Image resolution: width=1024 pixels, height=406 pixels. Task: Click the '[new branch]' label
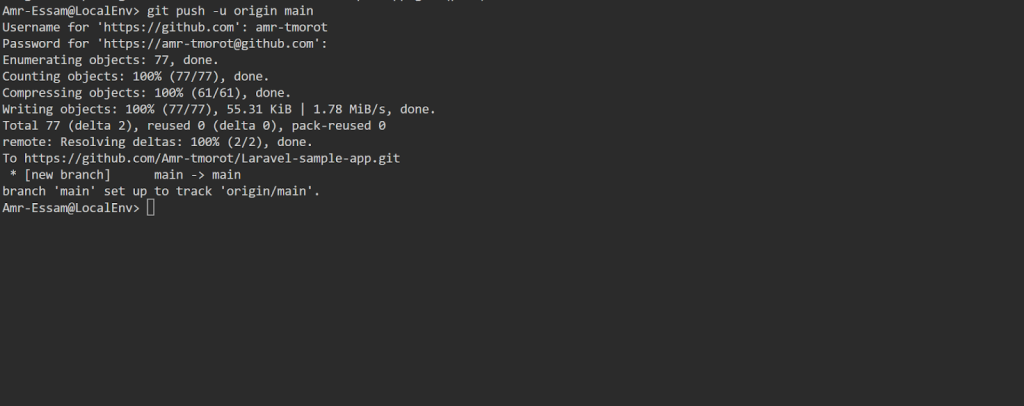point(66,175)
